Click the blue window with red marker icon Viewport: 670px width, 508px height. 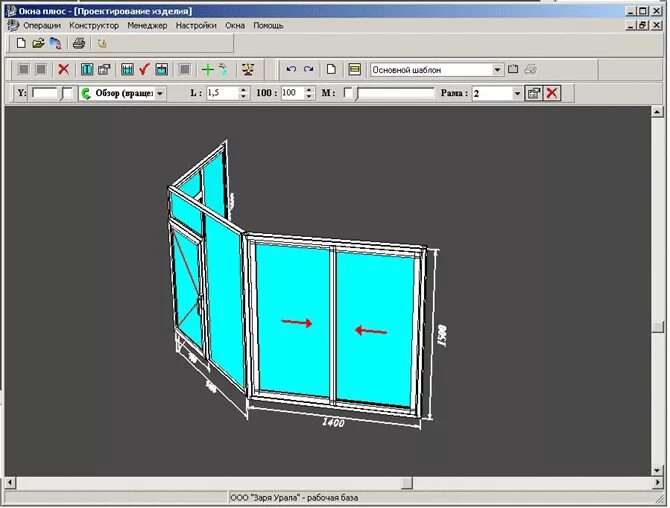(x=162, y=69)
